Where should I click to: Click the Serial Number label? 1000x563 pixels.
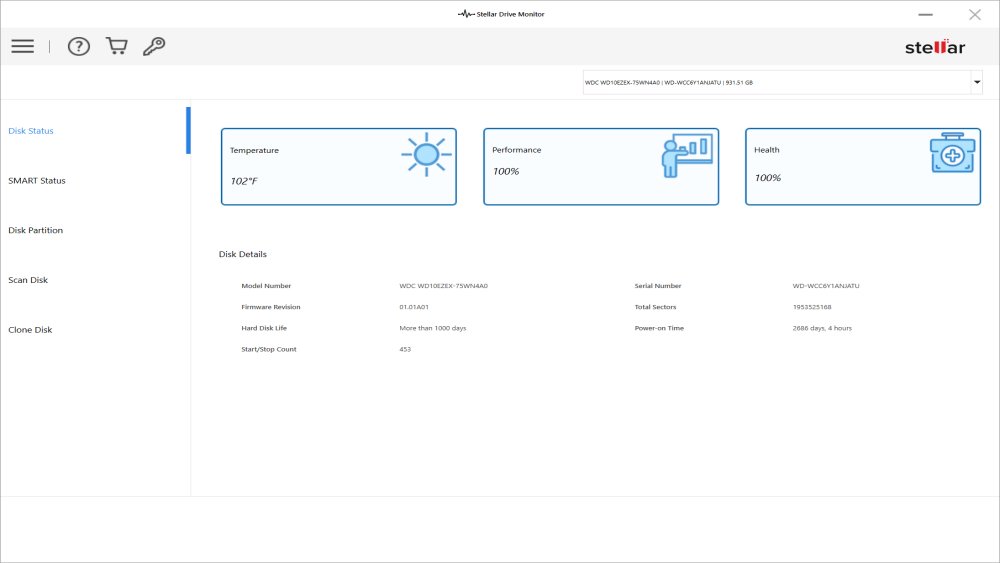[x=658, y=286]
